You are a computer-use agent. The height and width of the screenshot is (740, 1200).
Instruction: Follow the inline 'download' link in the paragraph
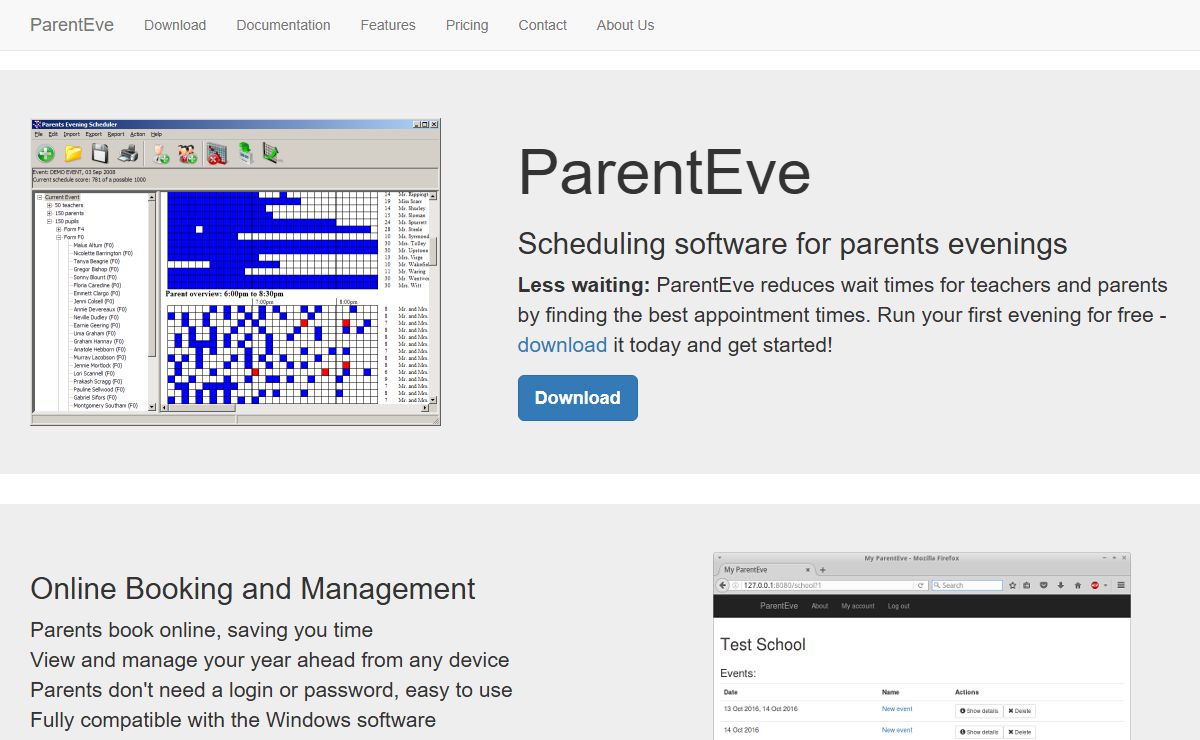[x=562, y=345]
